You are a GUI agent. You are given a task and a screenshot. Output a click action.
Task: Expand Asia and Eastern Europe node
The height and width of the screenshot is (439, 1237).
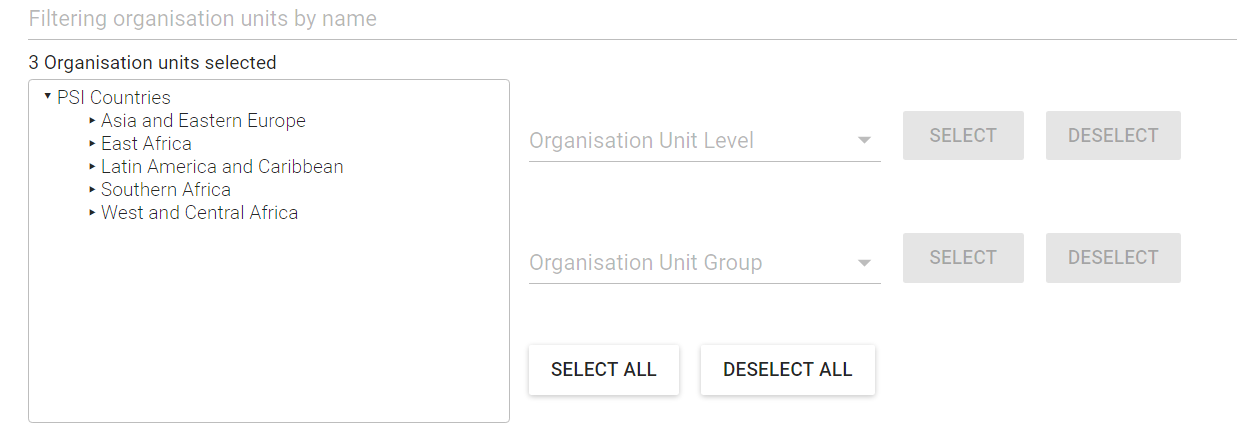click(93, 120)
